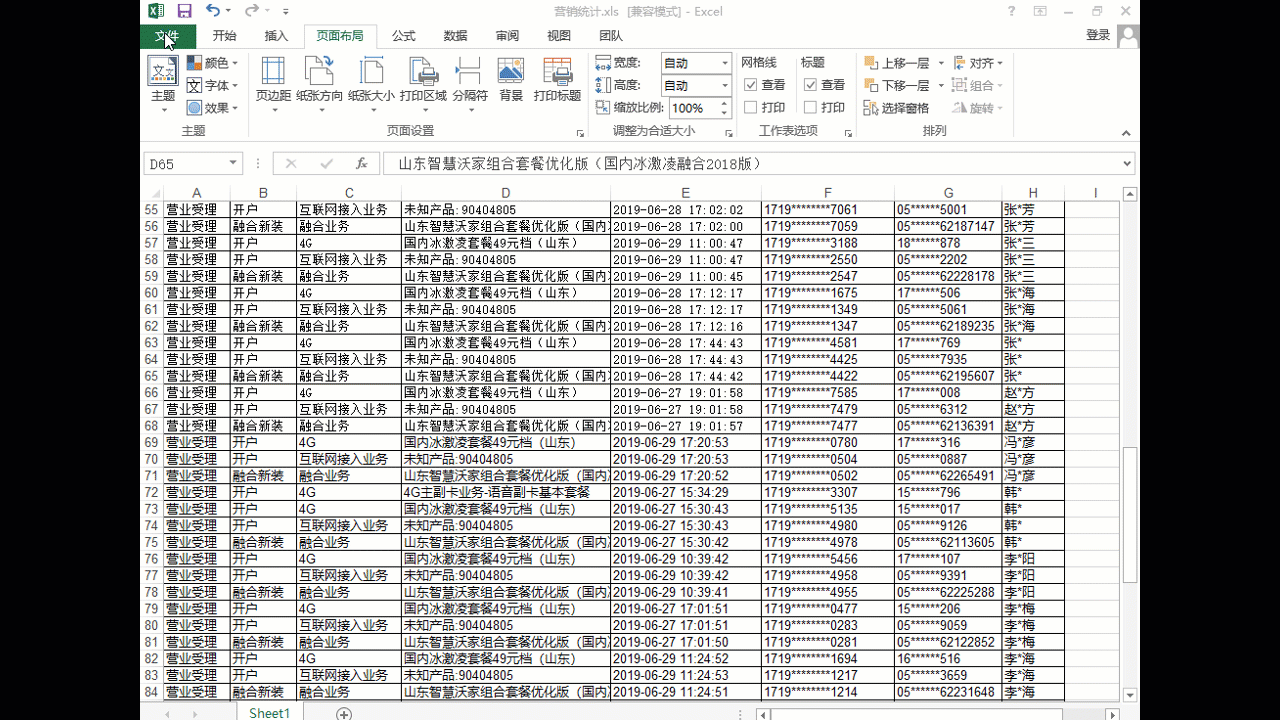Screen dimensions: 1280x720
Task: Expand the Name Box dropdown arrow
Action: click(234, 164)
